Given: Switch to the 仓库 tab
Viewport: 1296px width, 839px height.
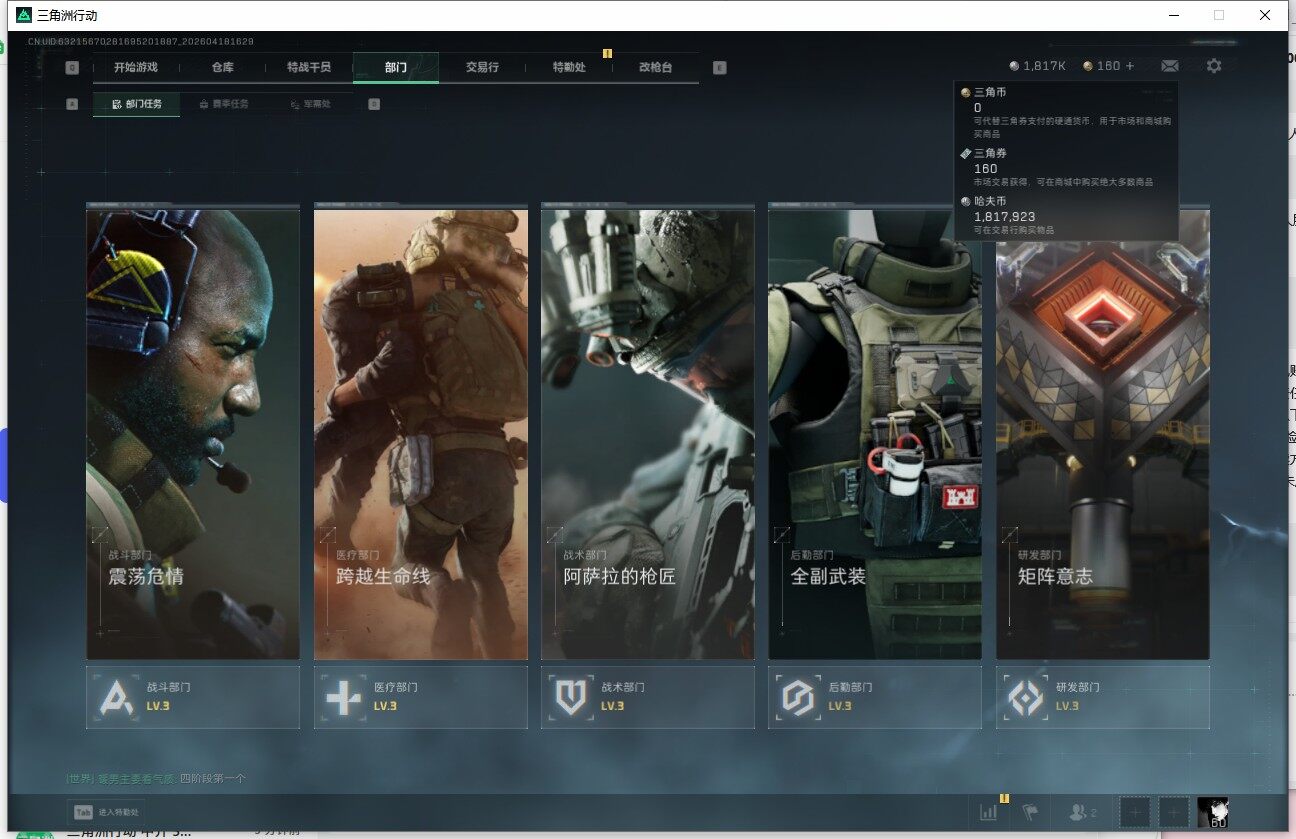Looking at the screenshot, I should 222,67.
